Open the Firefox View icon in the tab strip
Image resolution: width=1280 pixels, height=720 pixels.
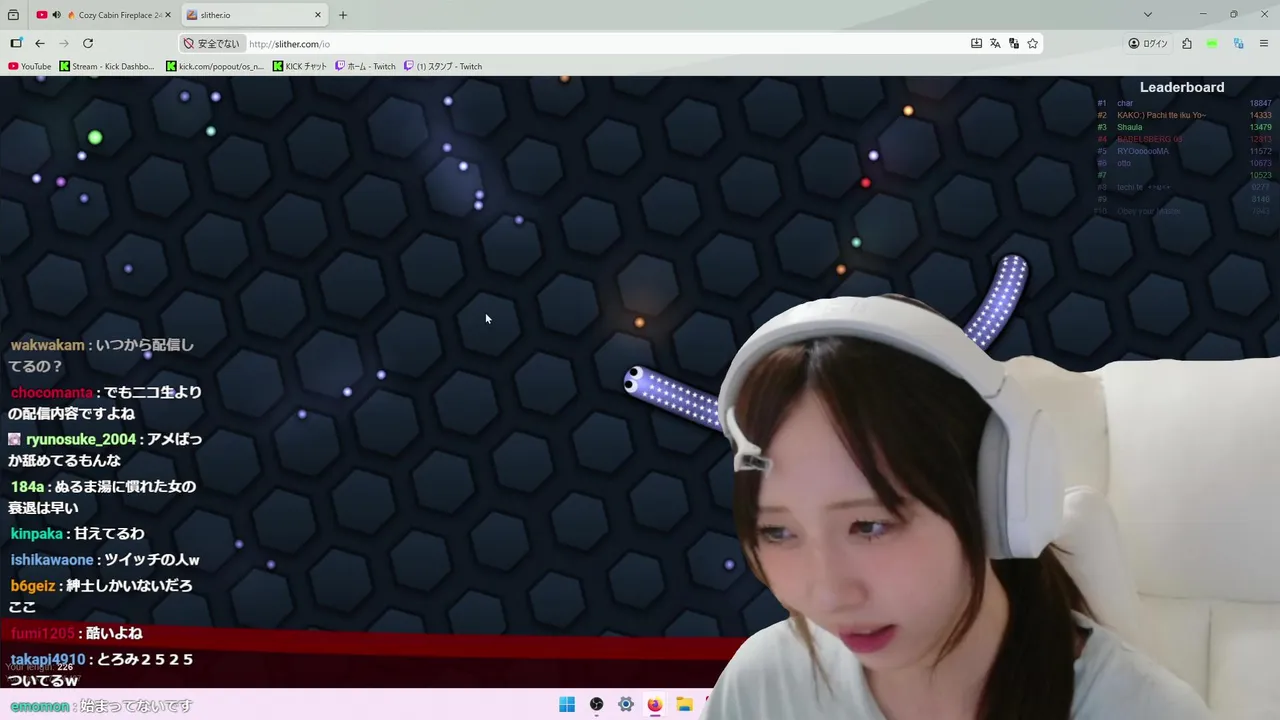(x=13, y=15)
